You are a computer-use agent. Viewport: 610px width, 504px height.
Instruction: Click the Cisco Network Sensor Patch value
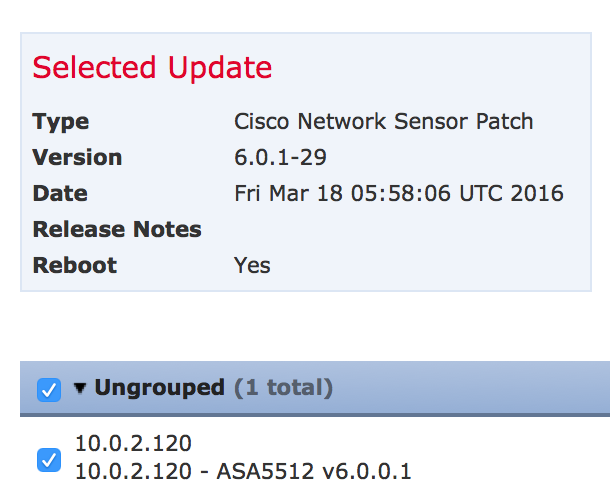tap(383, 122)
